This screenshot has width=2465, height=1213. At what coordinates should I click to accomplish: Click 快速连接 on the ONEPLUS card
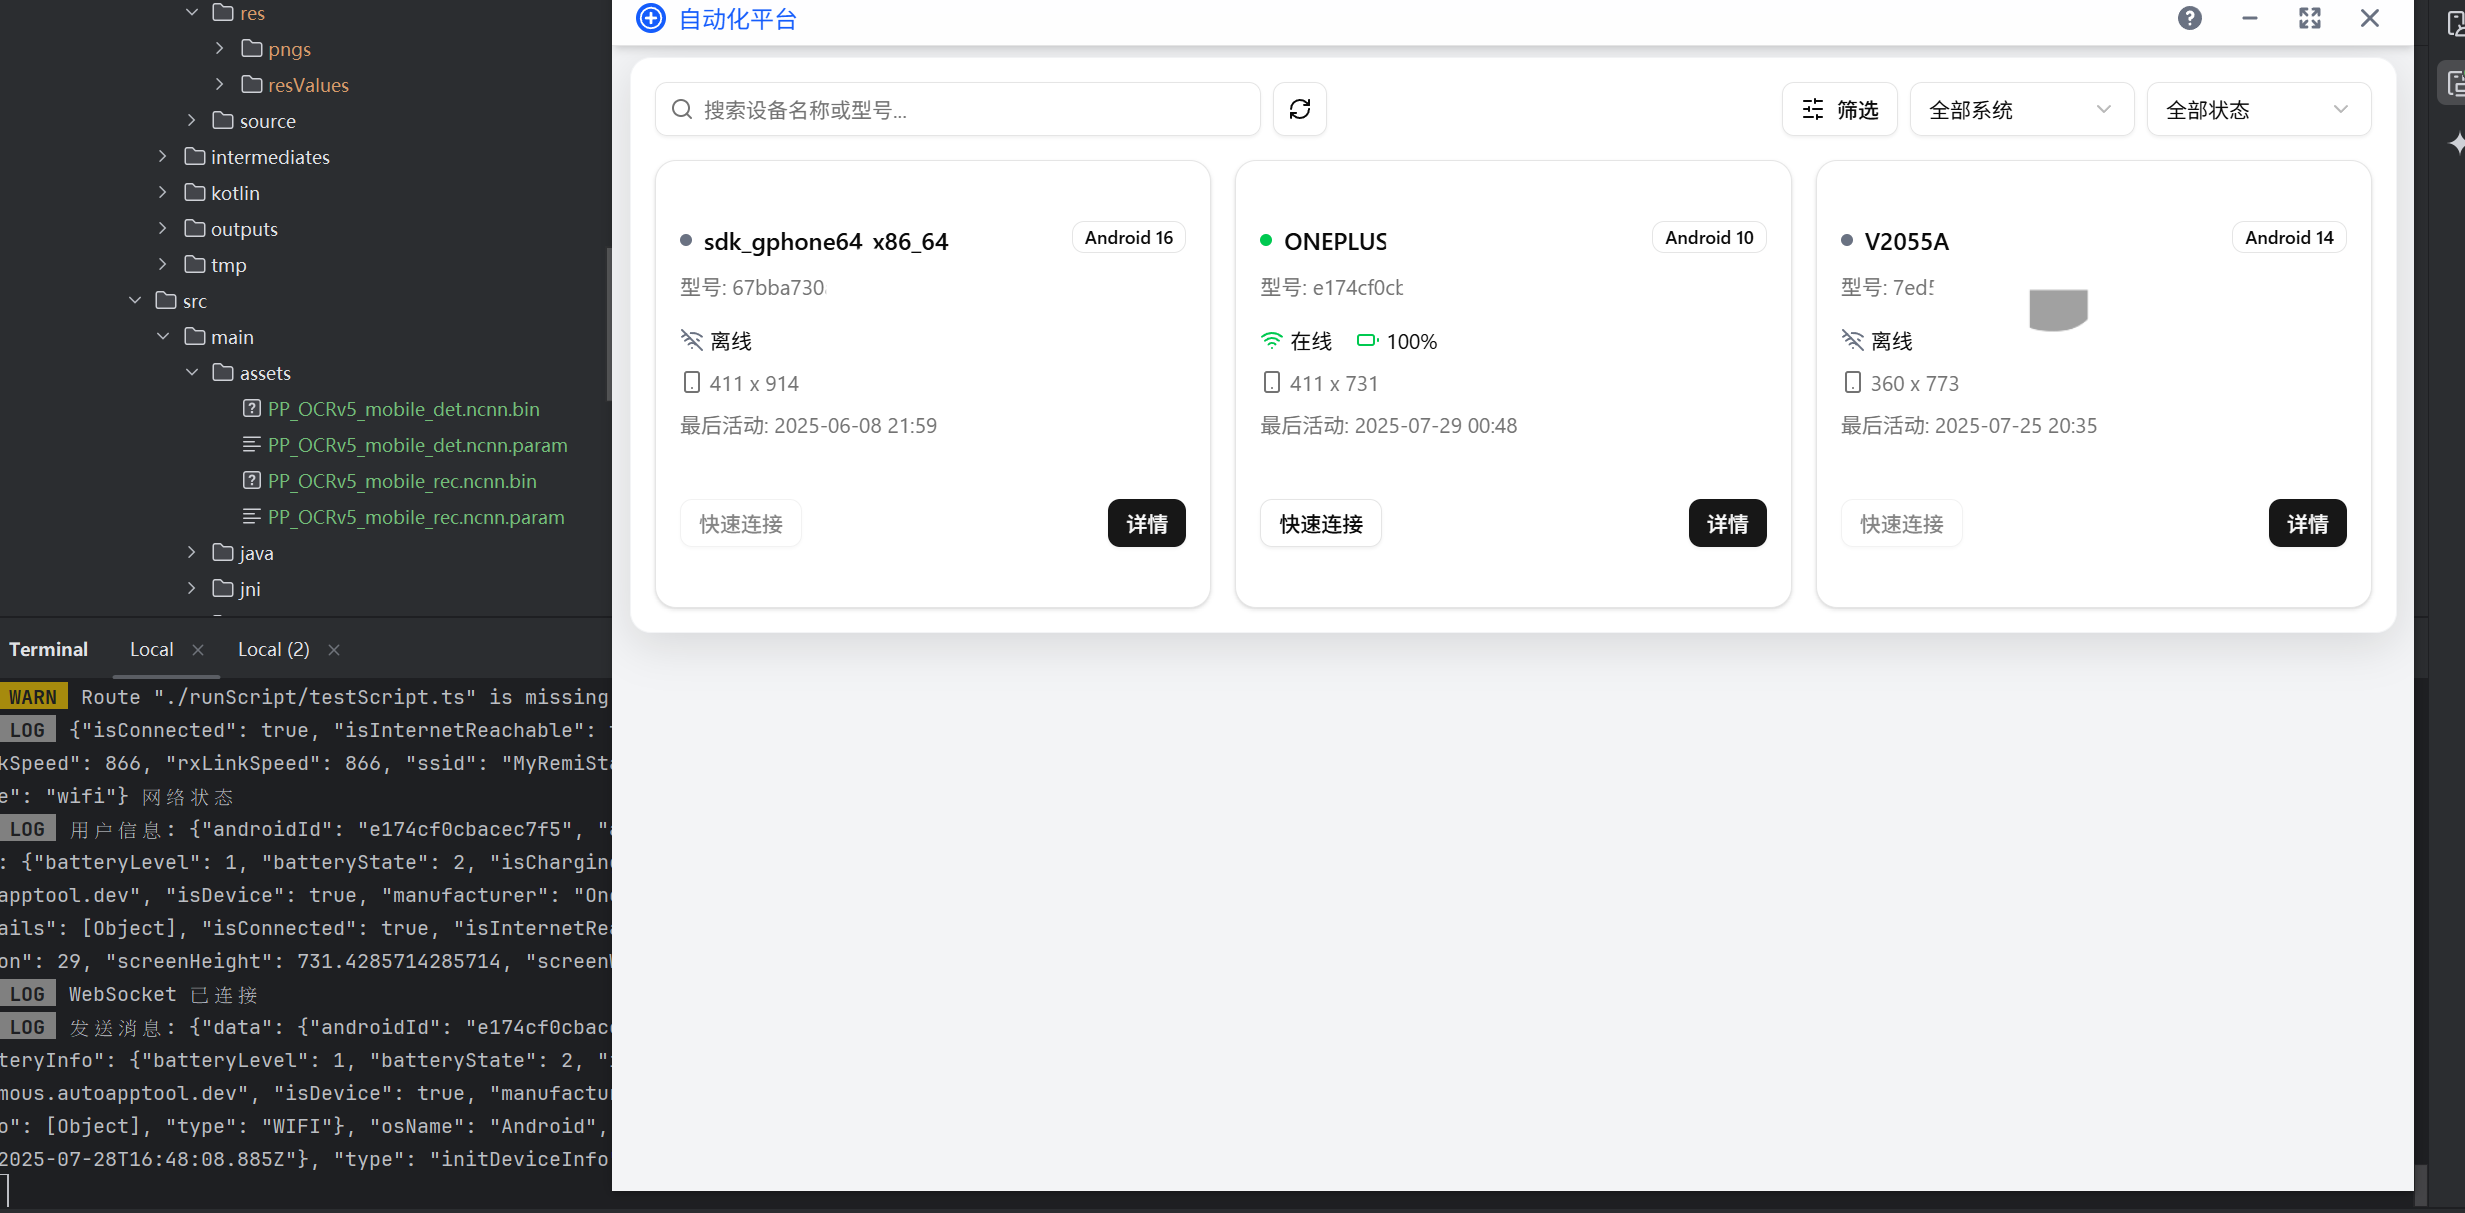click(1320, 523)
